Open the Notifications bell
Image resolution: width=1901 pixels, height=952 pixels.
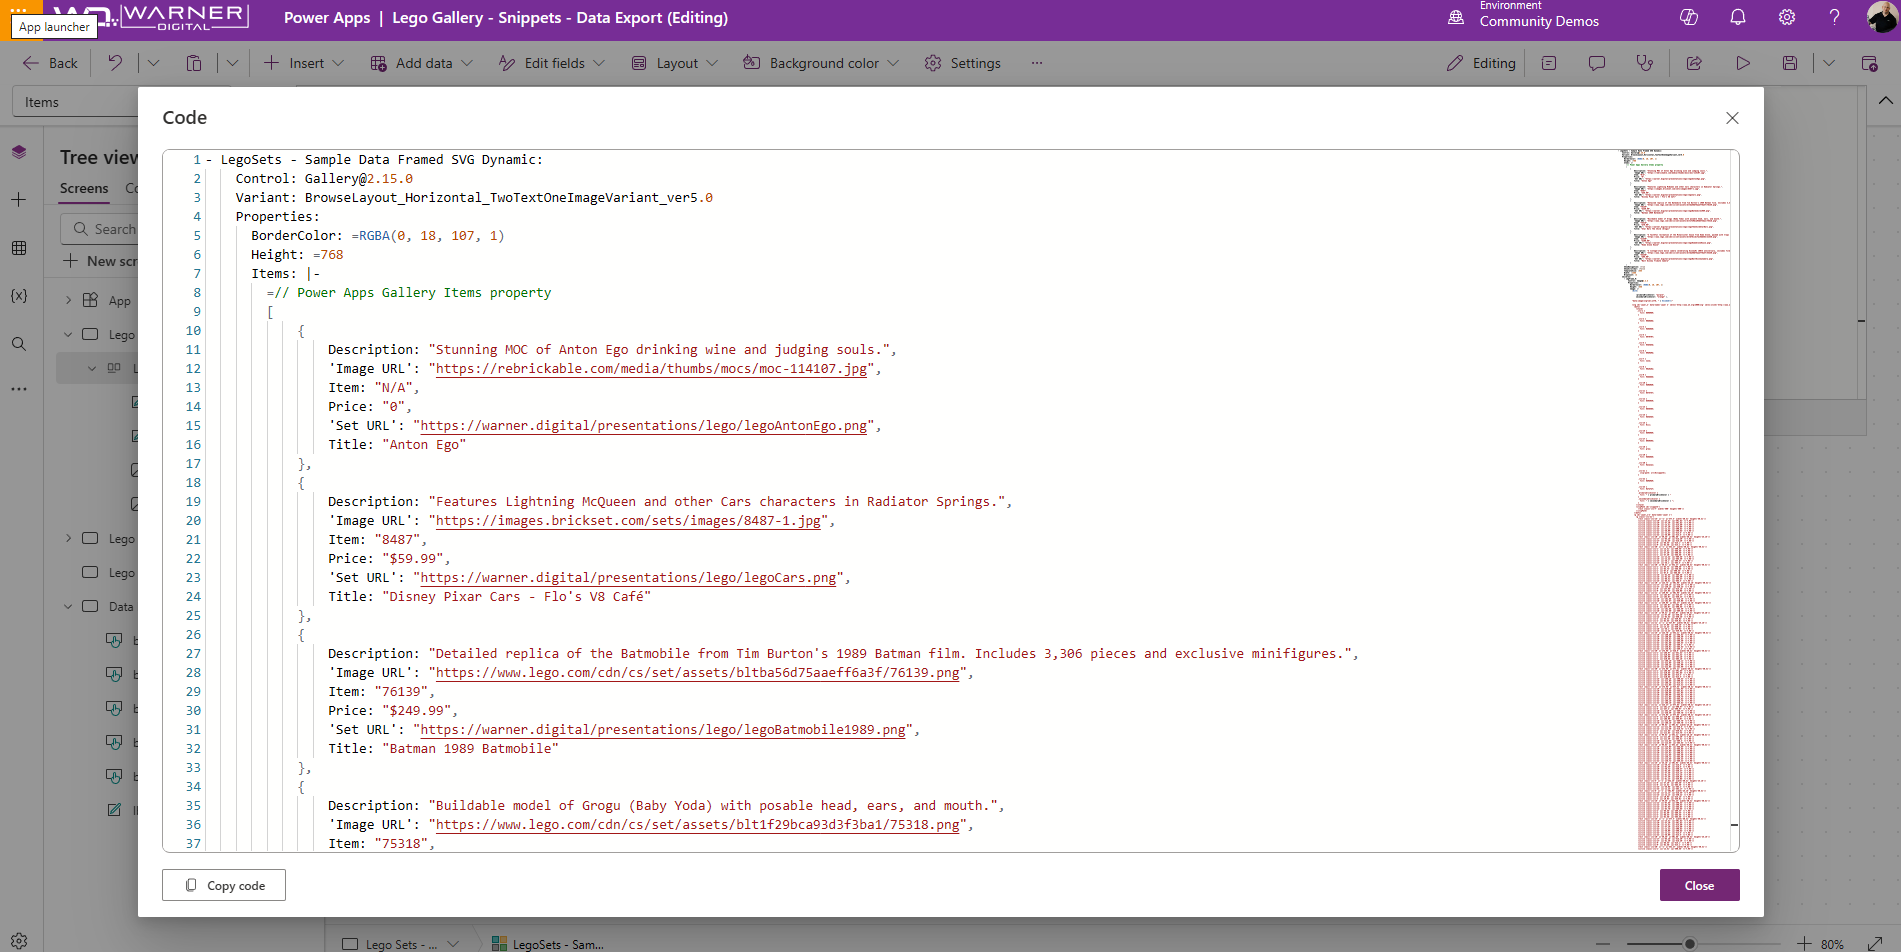(x=1738, y=17)
